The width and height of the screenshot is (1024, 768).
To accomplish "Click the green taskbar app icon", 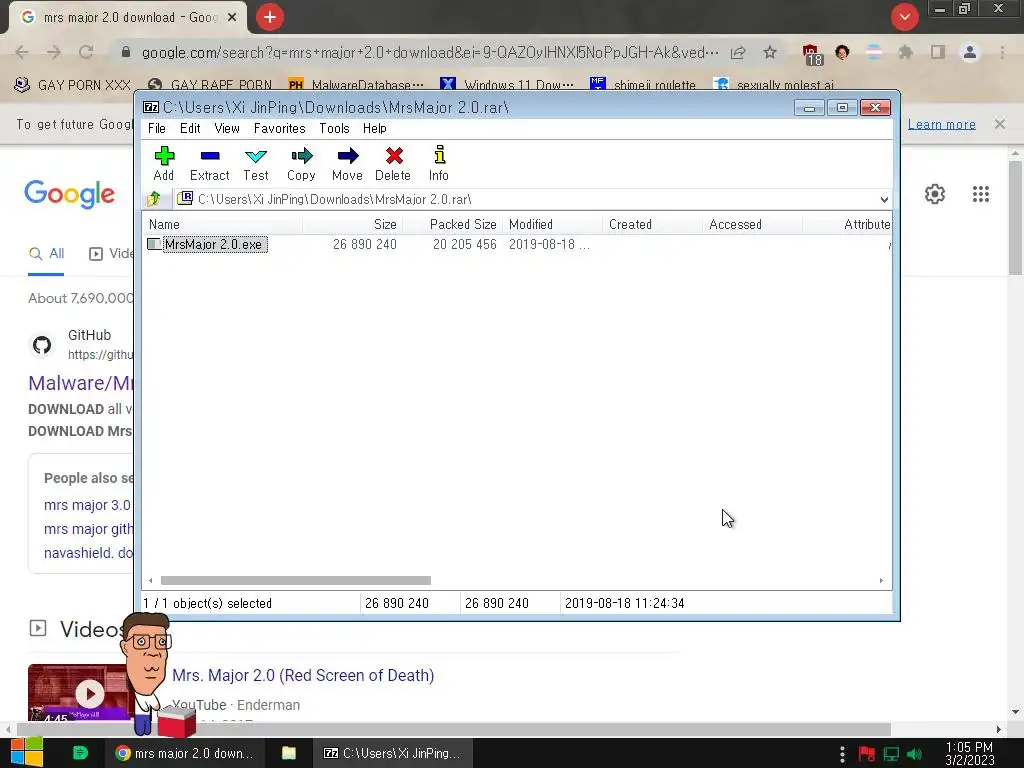I will pos(80,753).
